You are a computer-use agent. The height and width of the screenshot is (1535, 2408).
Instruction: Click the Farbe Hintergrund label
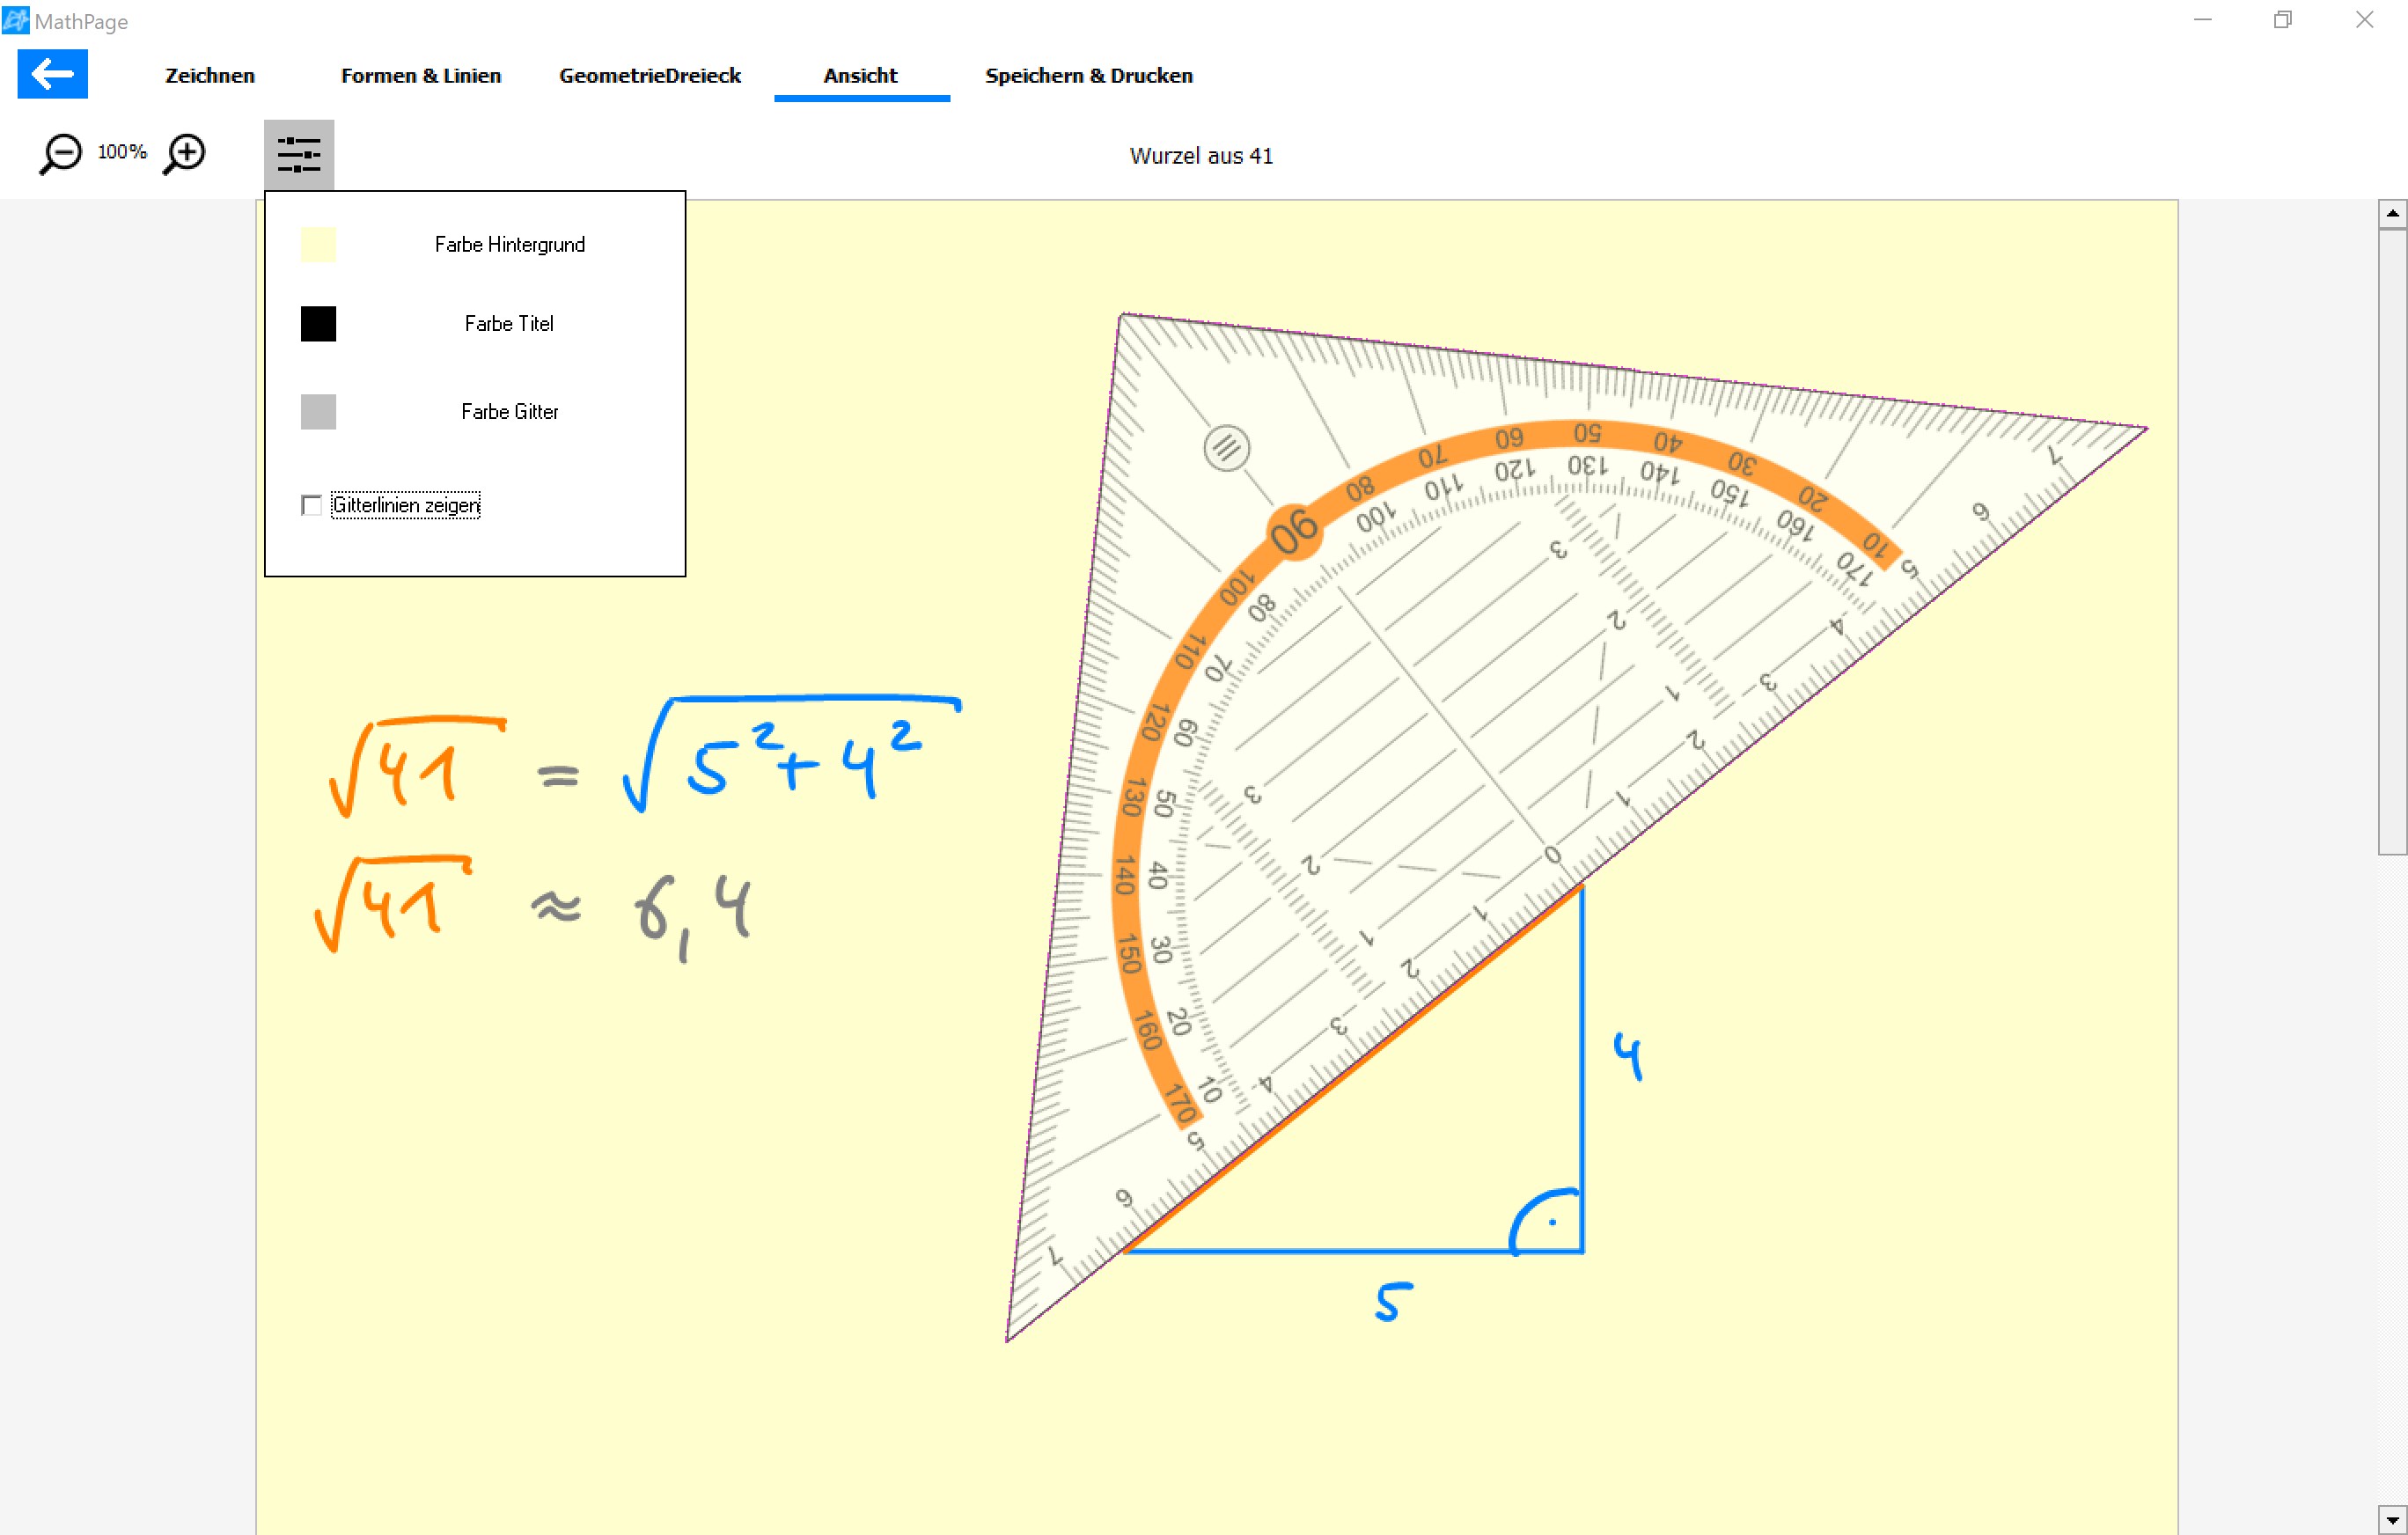click(x=509, y=245)
